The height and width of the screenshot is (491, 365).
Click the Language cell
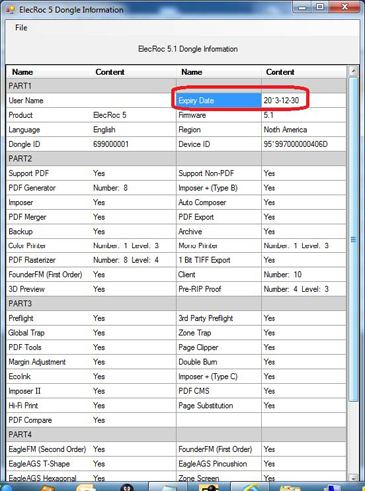point(49,130)
